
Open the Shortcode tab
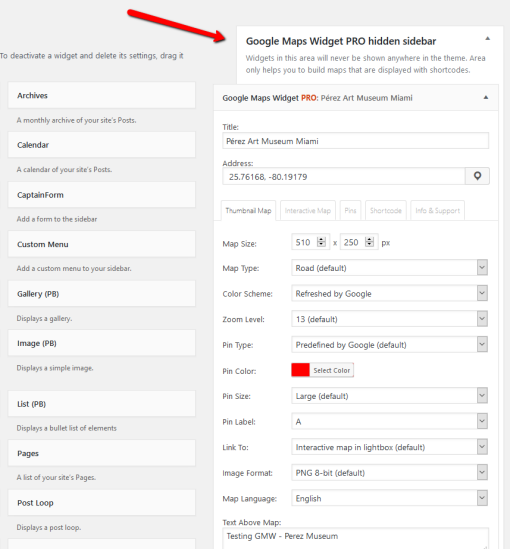[x=386, y=210]
